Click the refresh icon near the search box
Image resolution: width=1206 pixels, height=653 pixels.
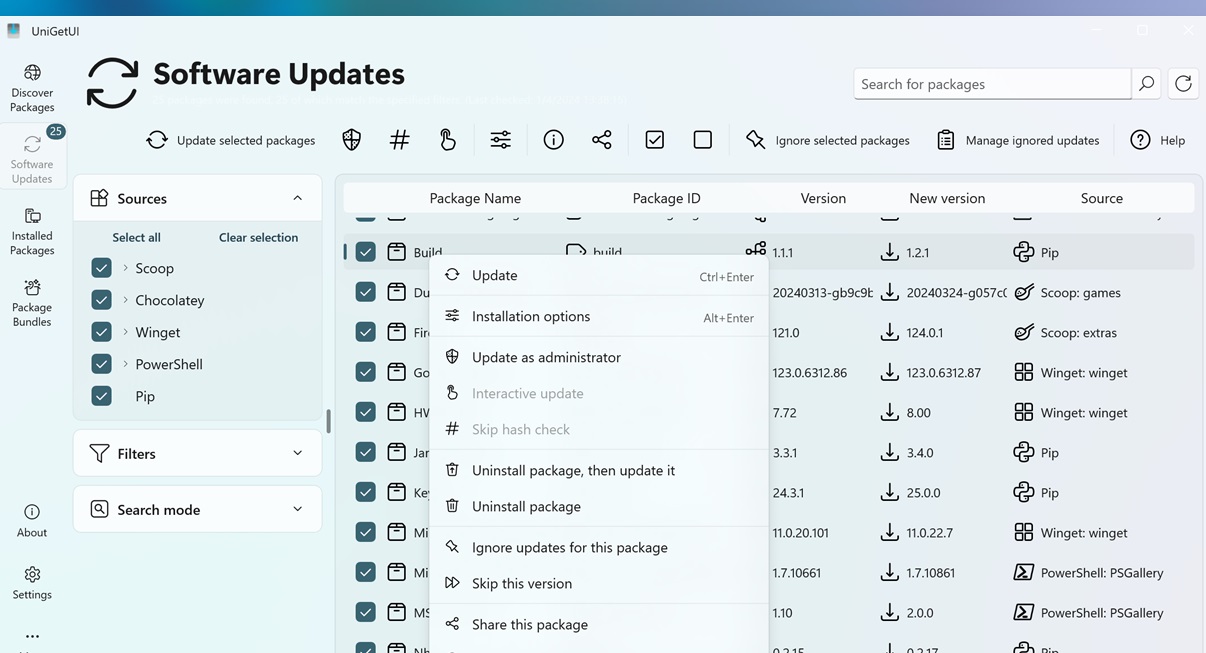point(1183,83)
